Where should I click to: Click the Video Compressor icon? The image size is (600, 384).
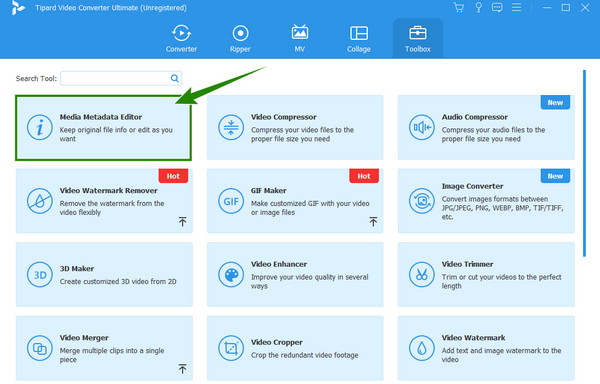coord(231,127)
